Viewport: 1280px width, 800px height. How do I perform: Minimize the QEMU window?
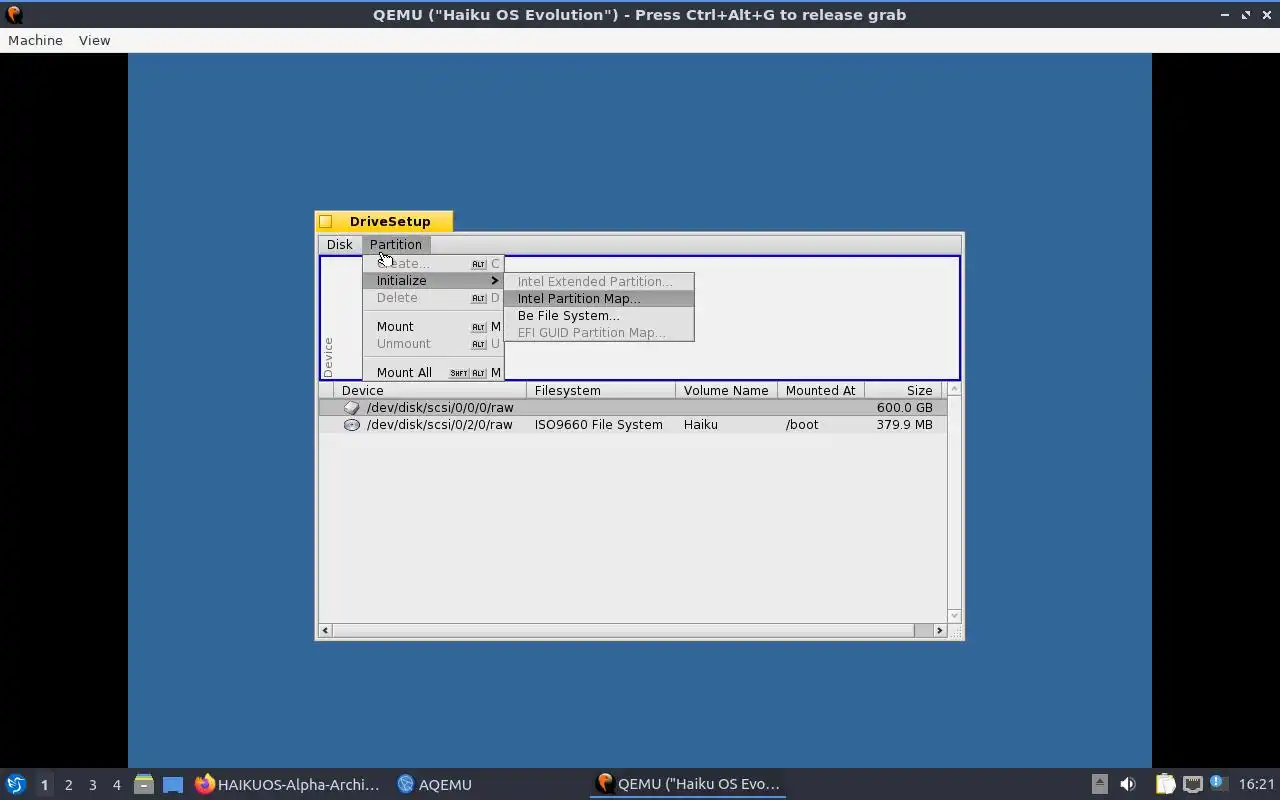click(x=1225, y=15)
